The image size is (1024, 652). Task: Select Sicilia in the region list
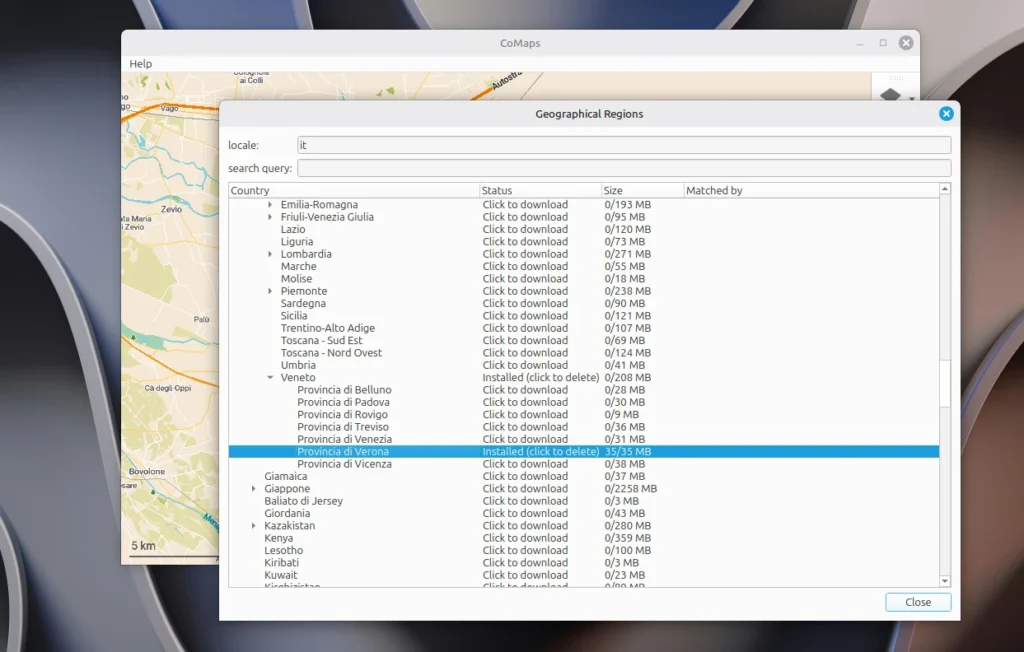tap(295, 315)
